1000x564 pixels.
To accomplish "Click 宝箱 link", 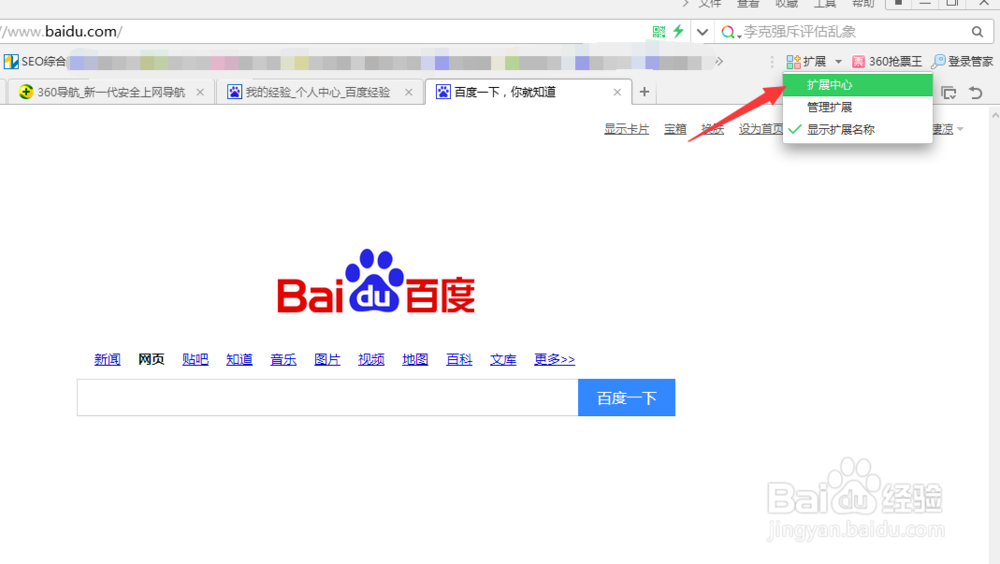I will pos(675,129).
